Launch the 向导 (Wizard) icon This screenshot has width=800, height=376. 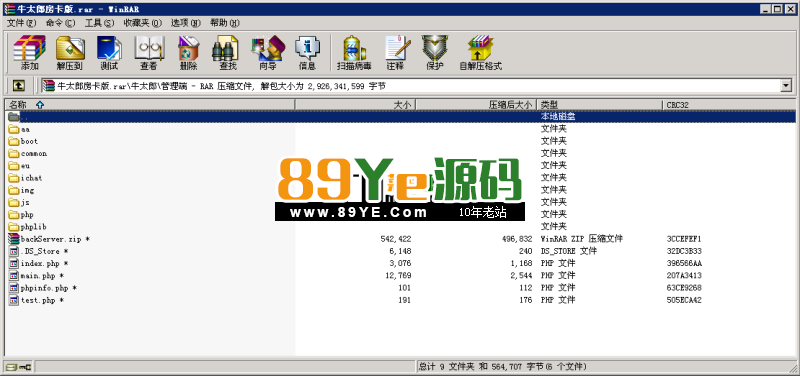click(268, 53)
